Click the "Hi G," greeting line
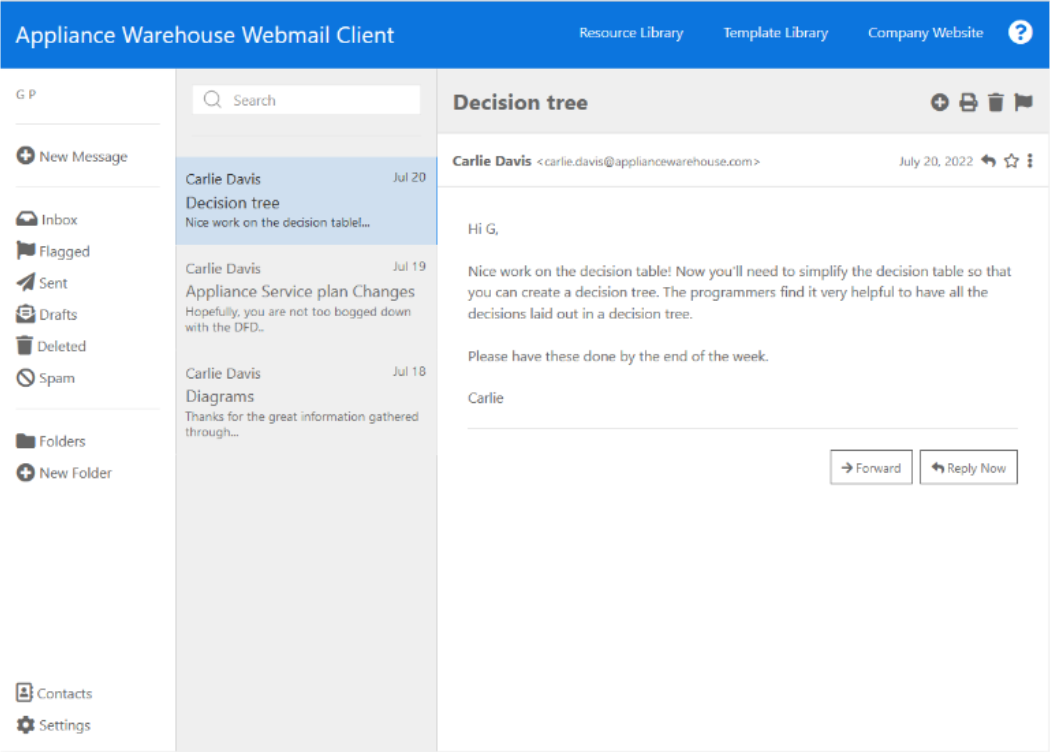Image resolution: width=1050 pixels, height=752 pixels. tap(483, 229)
